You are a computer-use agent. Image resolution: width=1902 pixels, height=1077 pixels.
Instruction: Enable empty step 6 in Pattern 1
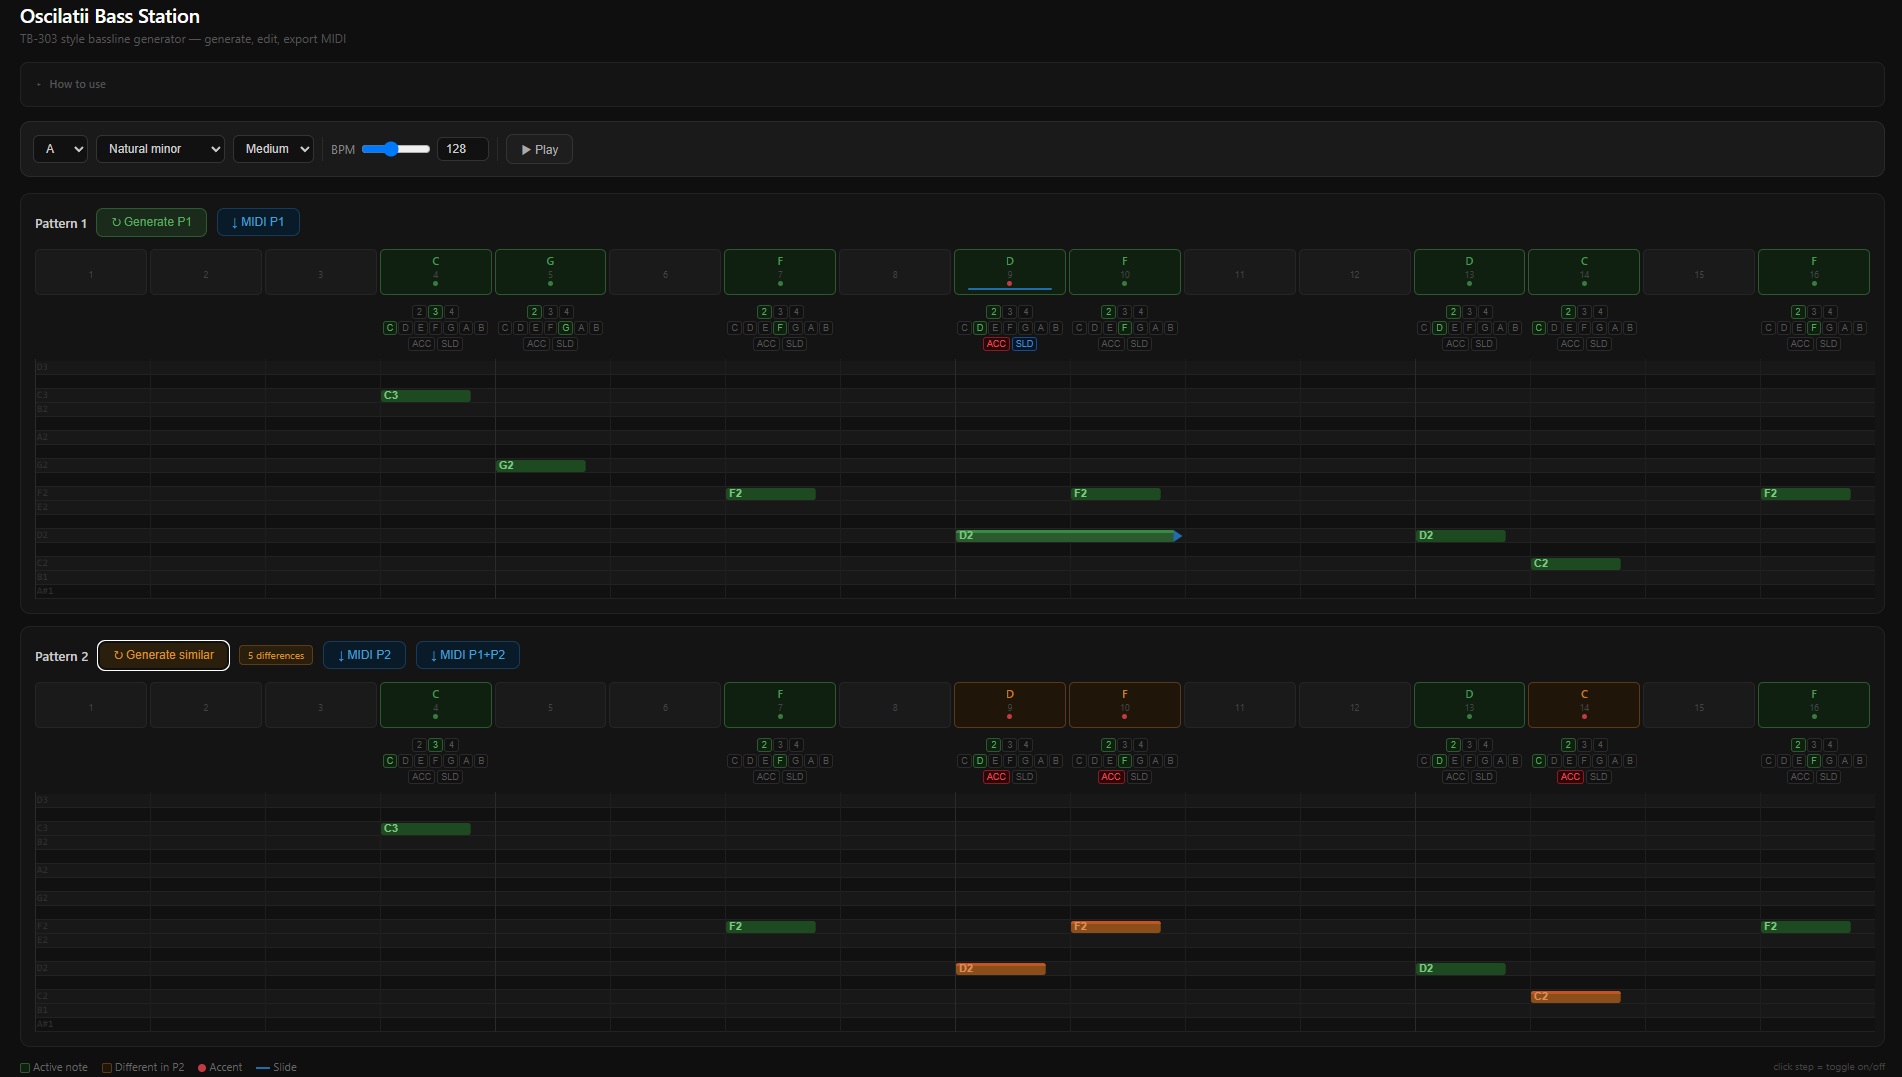665,272
